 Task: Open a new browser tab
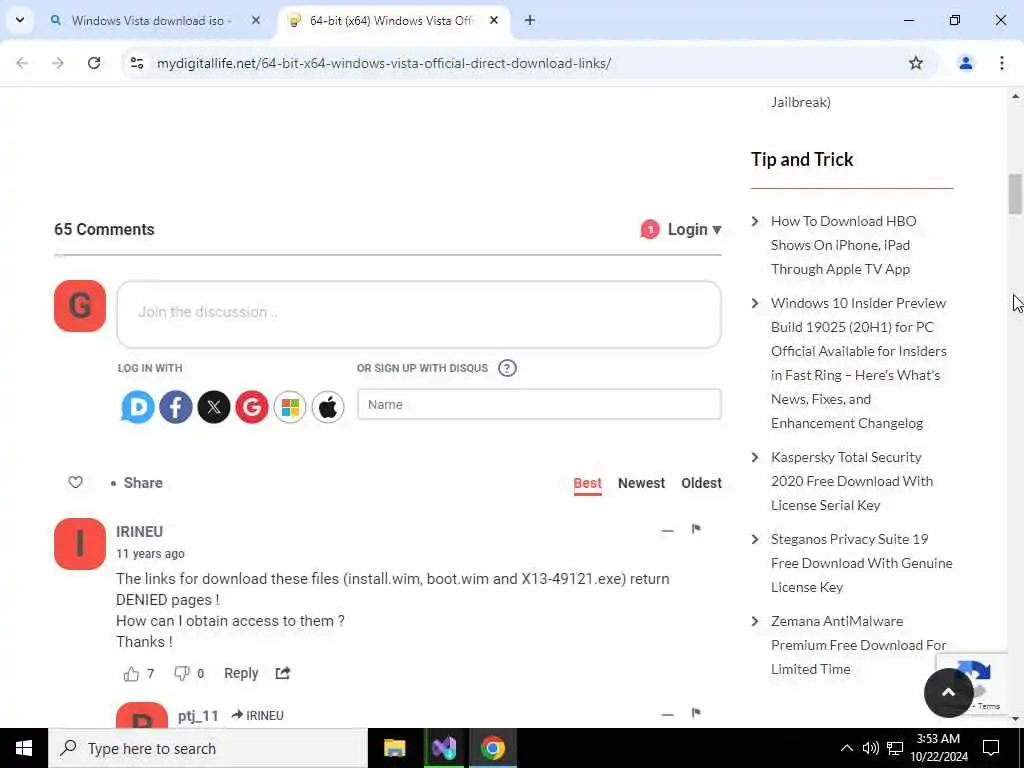pyautogui.click(x=530, y=20)
